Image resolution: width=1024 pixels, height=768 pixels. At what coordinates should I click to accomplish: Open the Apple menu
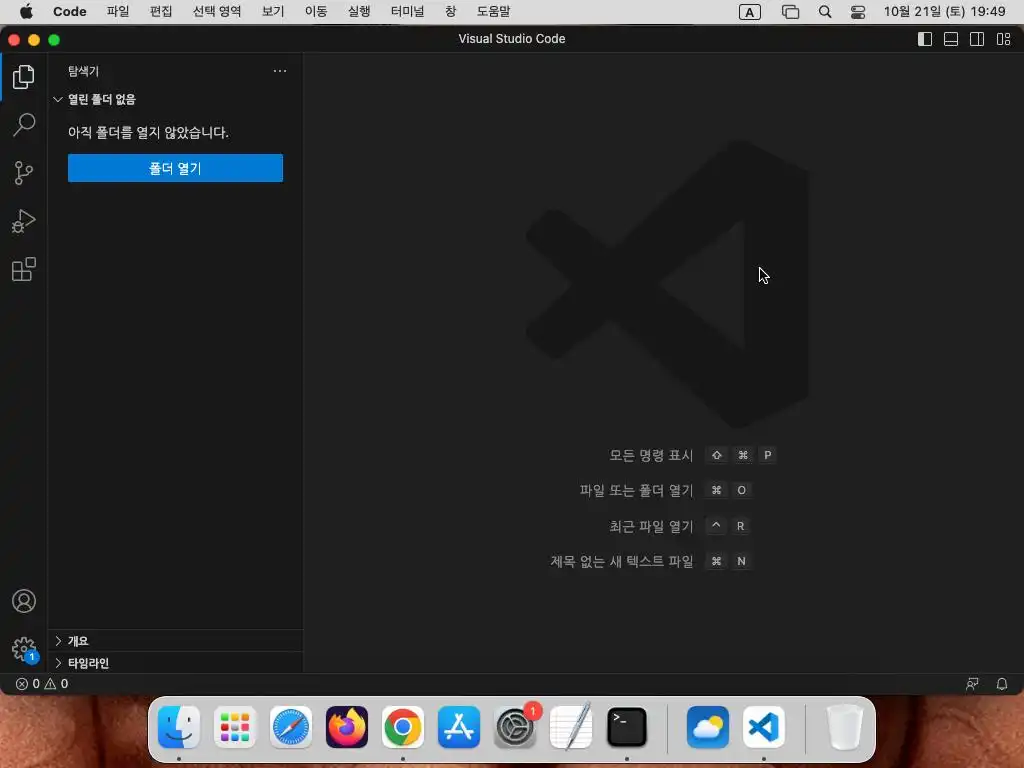26,12
